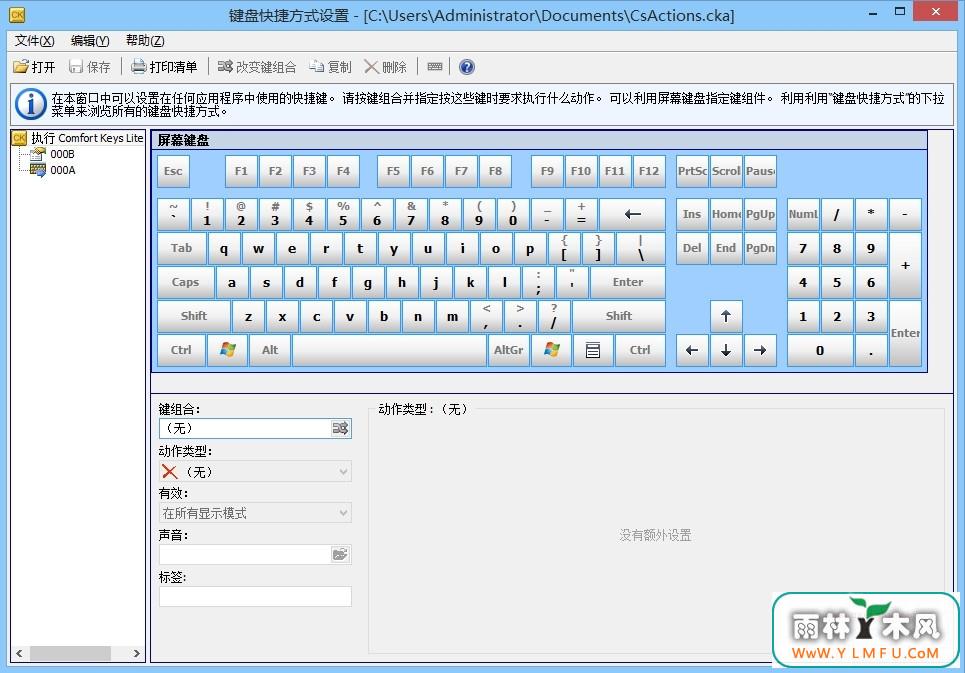Click the tilde backtick key

174,214
